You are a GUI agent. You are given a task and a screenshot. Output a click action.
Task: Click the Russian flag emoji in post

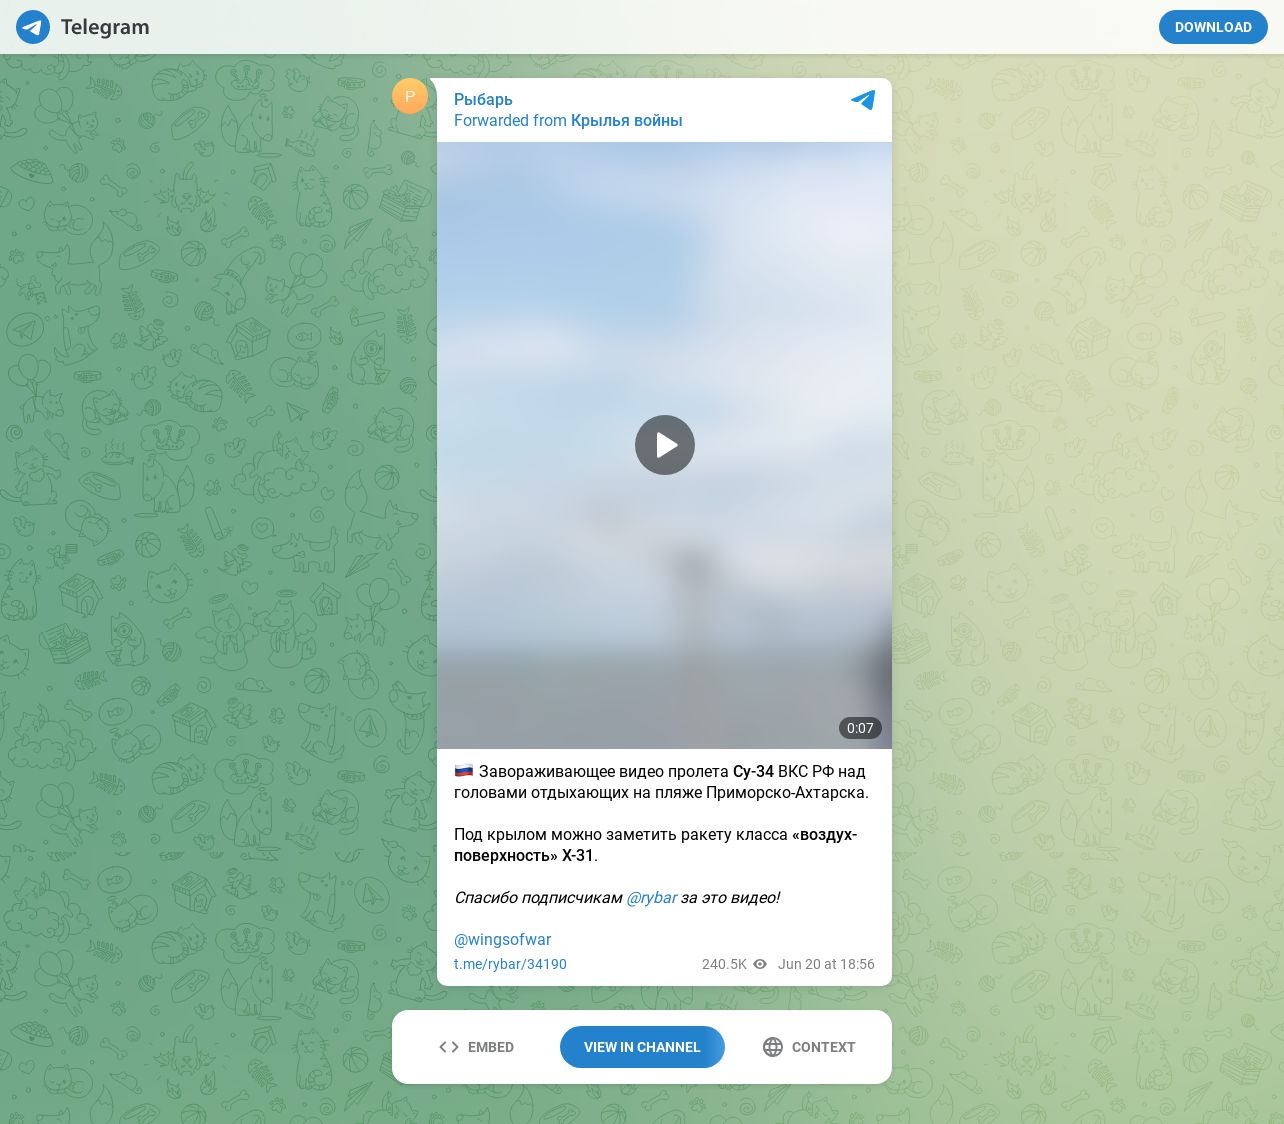pos(464,771)
